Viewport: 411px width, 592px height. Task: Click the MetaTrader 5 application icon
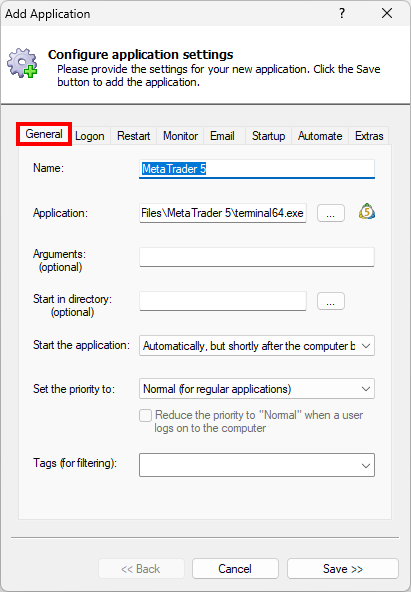coord(366,212)
